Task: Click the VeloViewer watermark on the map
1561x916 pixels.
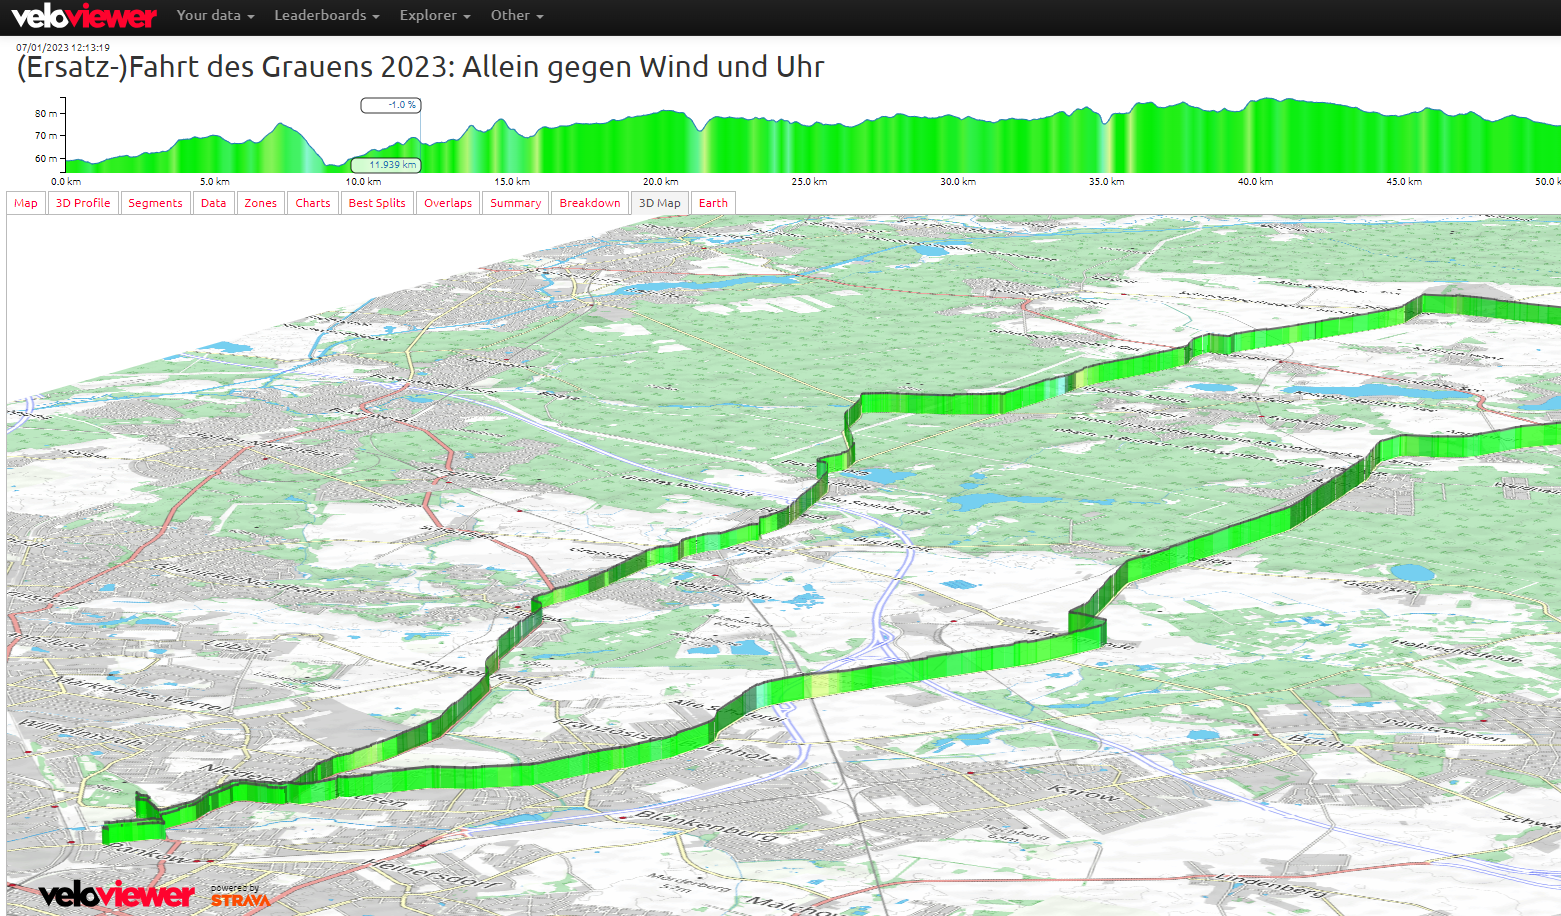Action: click(116, 894)
